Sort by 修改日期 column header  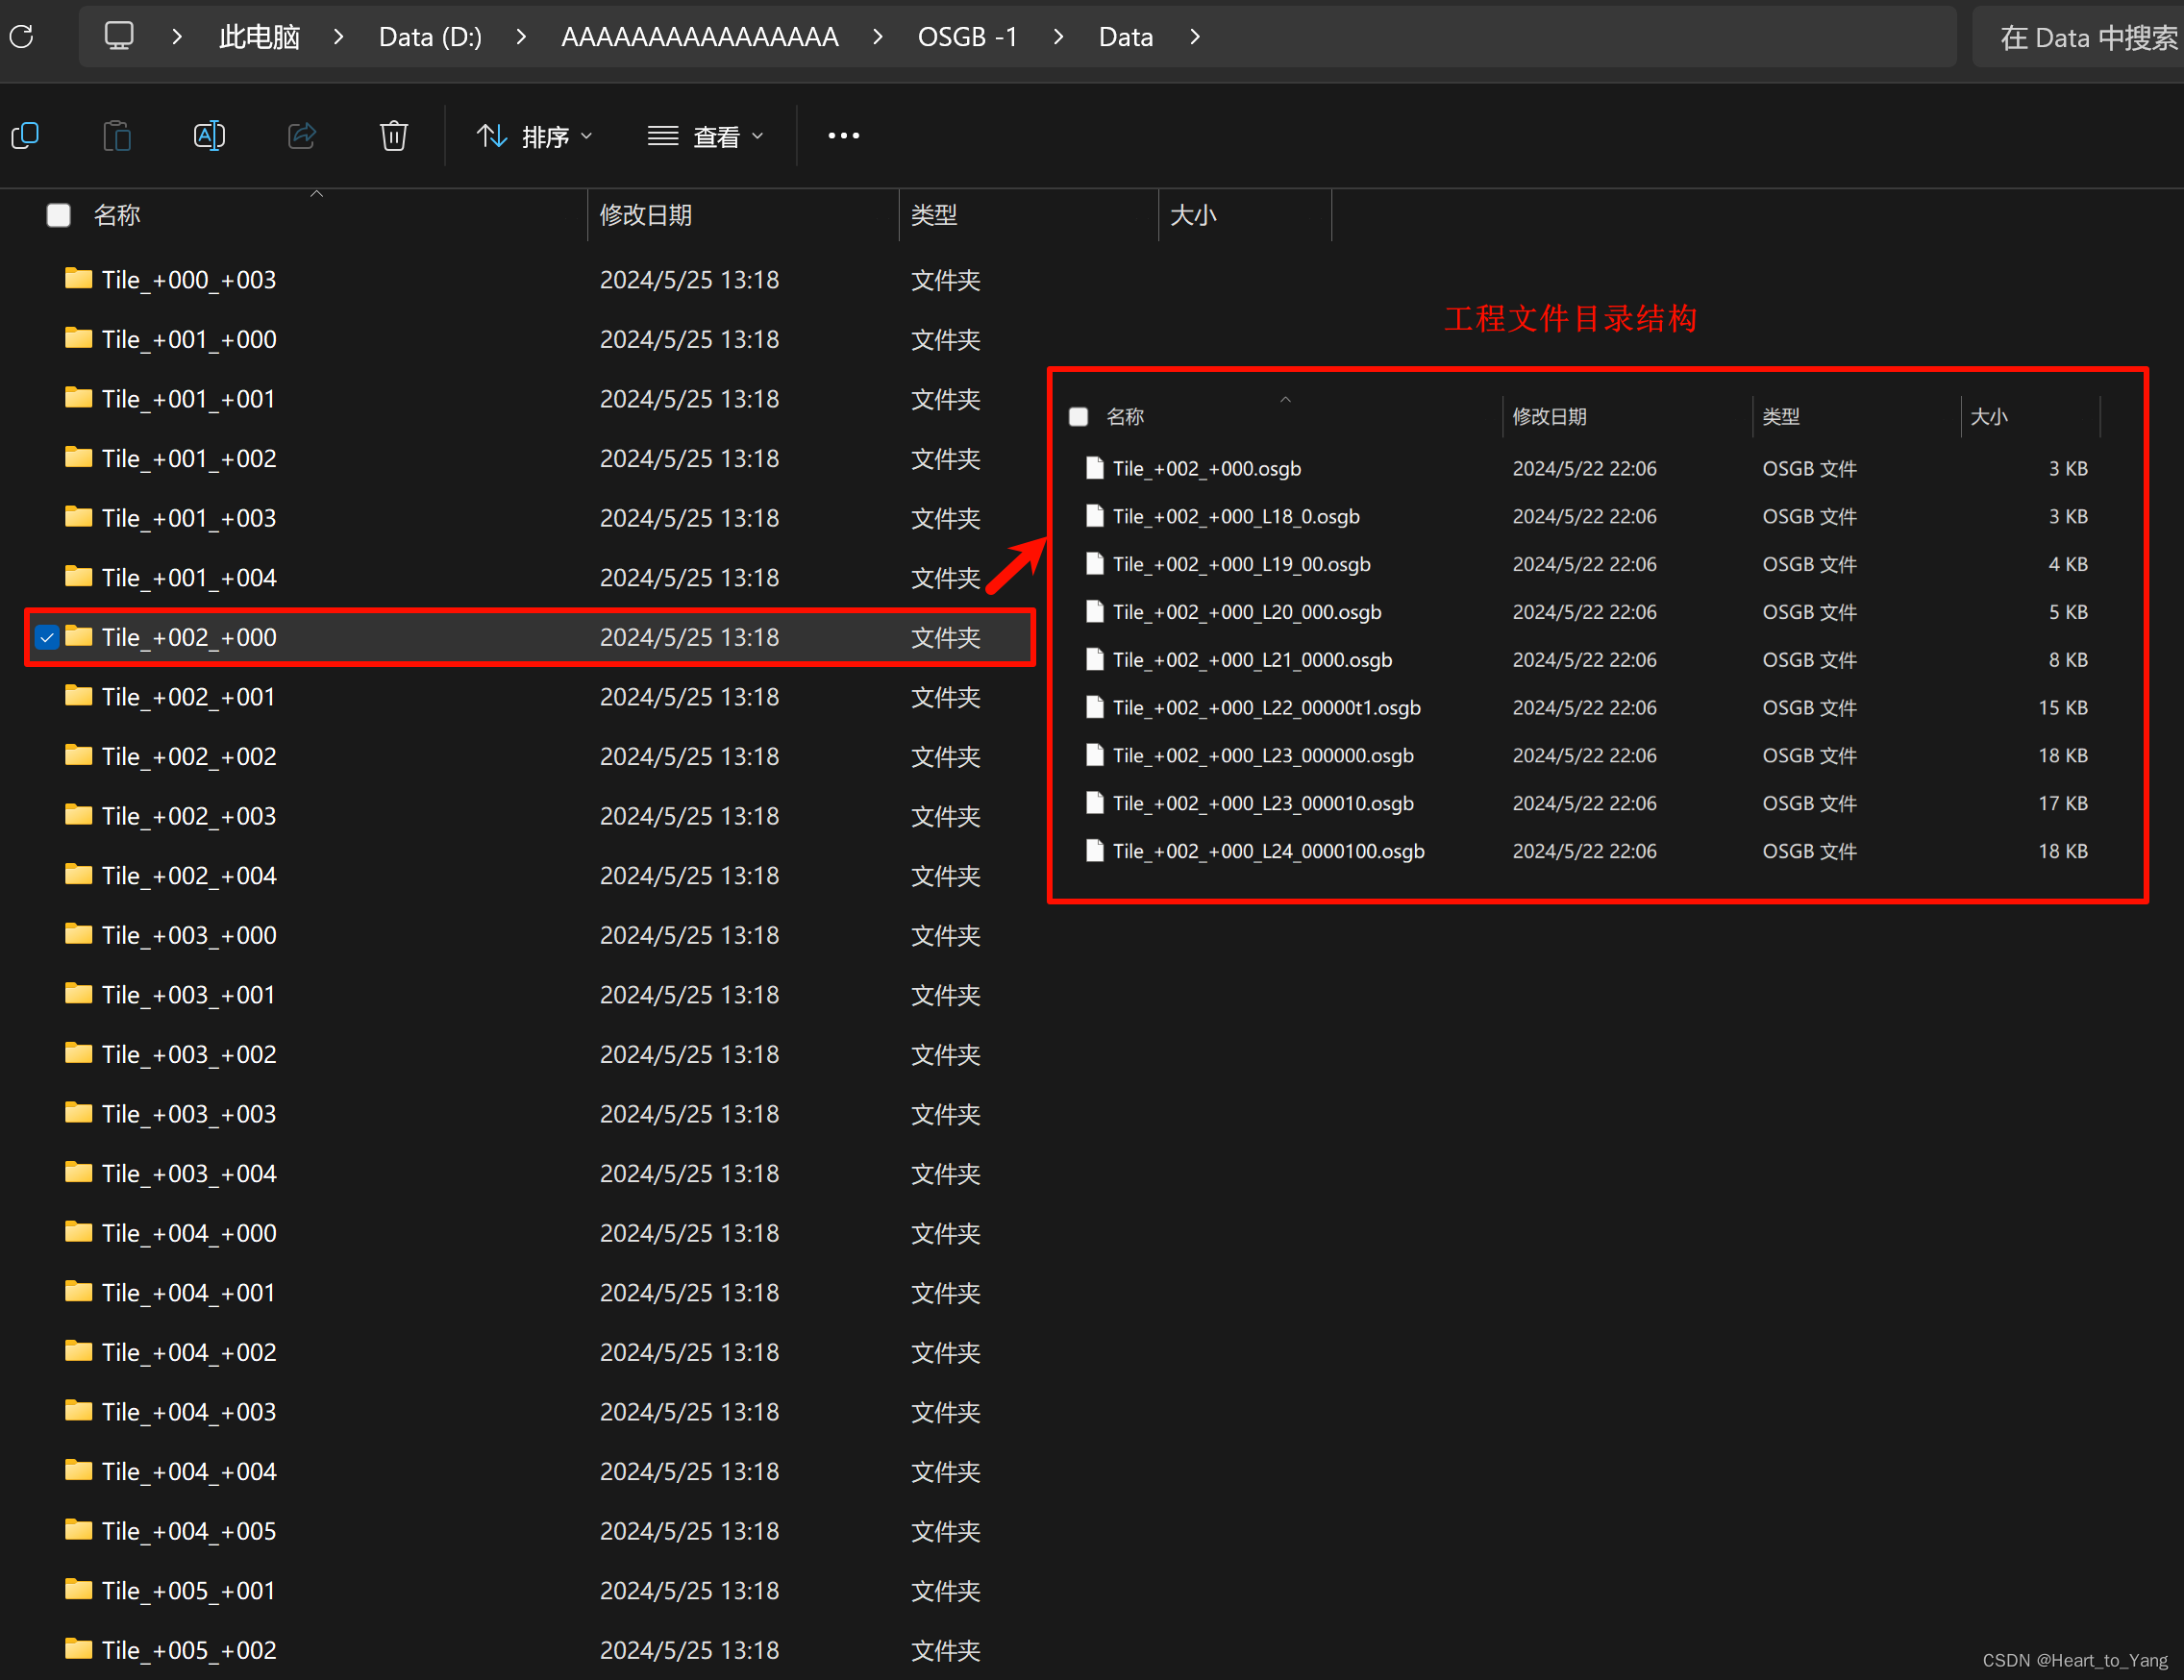click(x=646, y=215)
